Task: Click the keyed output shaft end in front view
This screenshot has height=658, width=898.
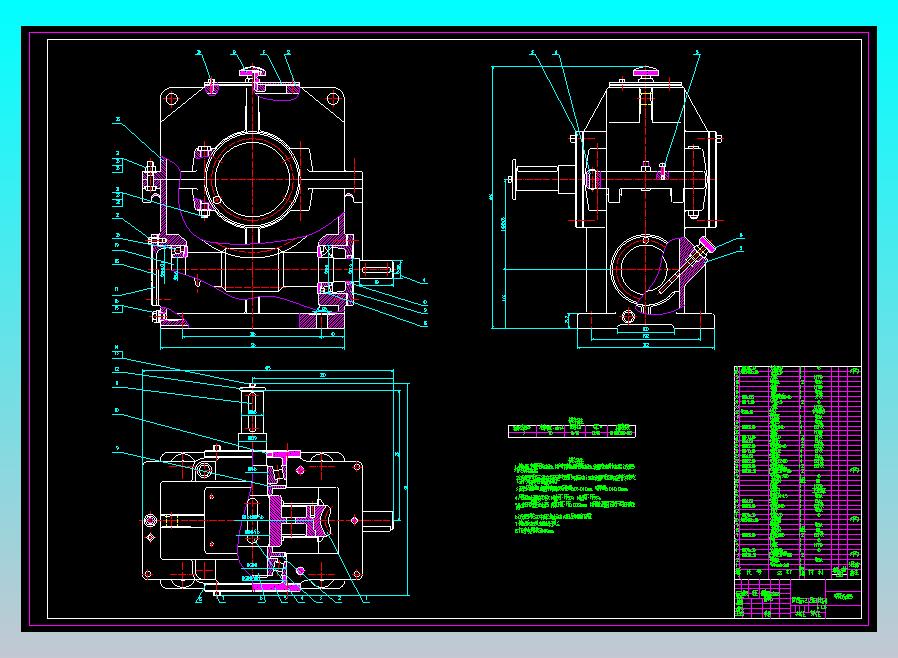Action: point(375,269)
